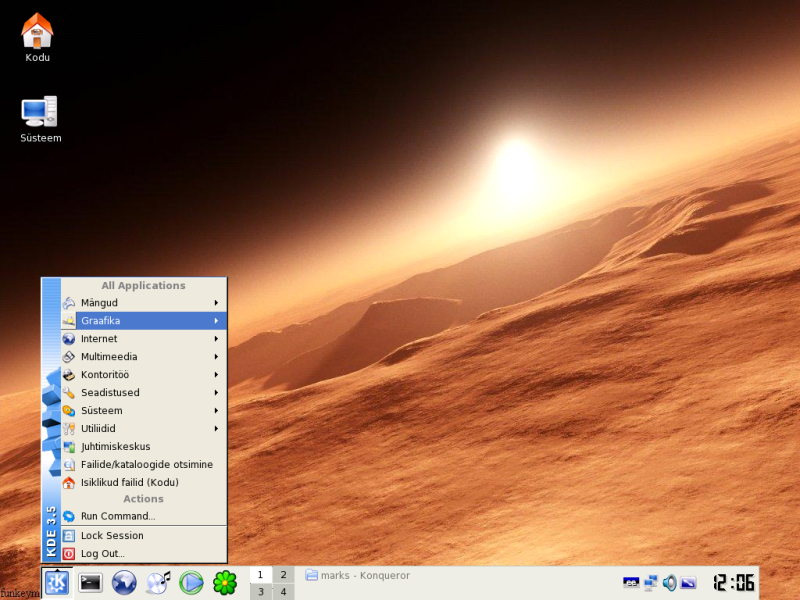Viewport: 800px width, 600px height.
Task: Click the keyboard layout tray icon
Action: click(631, 583)
